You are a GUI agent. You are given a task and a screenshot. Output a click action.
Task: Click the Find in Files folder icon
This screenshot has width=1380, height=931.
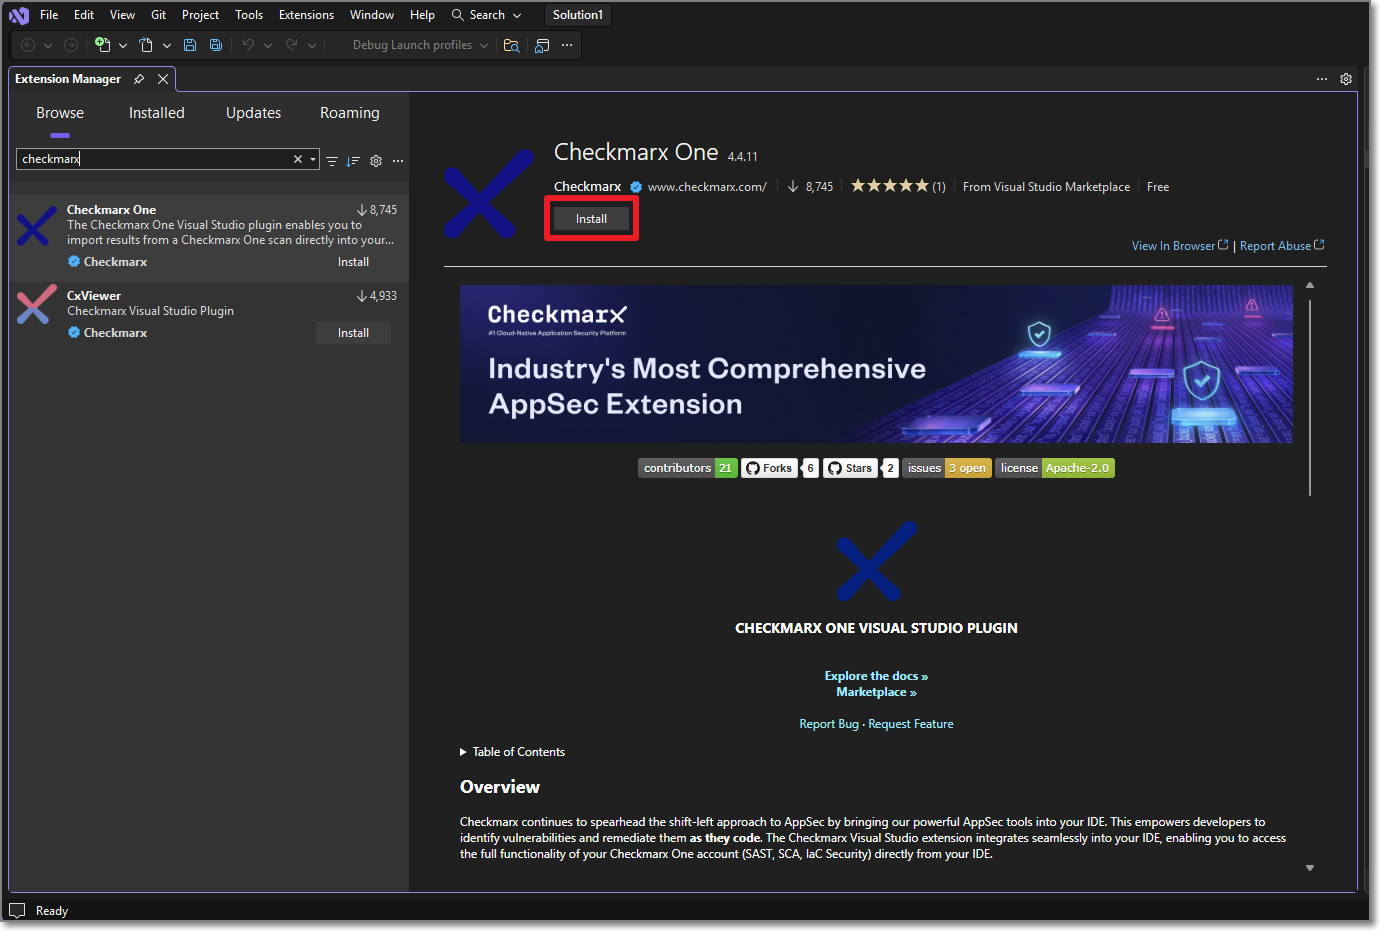(511, 45)
